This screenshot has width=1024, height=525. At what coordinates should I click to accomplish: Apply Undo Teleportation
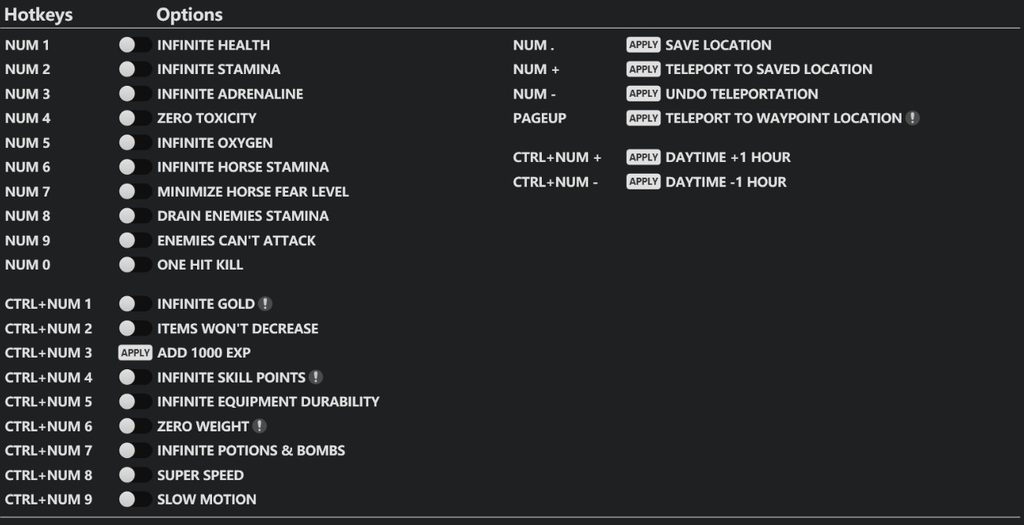643,94
